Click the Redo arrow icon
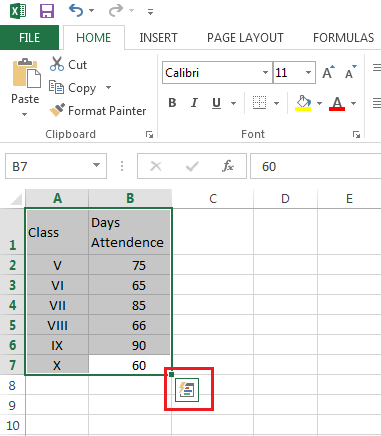The image size is (381, 436). click(116, 11)
